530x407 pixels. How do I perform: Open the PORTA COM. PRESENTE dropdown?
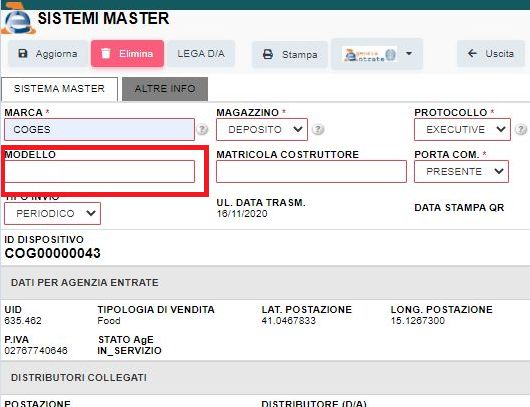click(461, 171)
